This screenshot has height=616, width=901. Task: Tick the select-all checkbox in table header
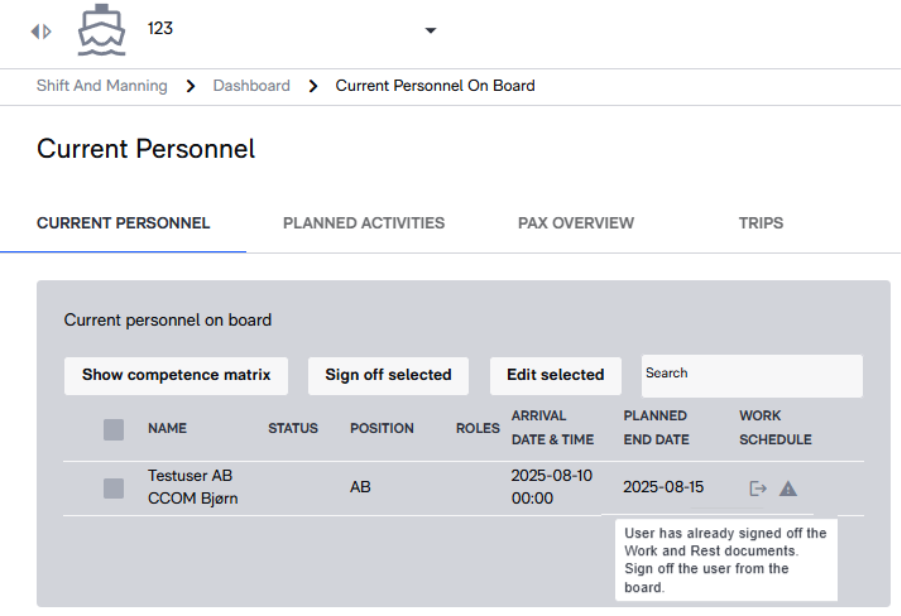tap(114, 429)
